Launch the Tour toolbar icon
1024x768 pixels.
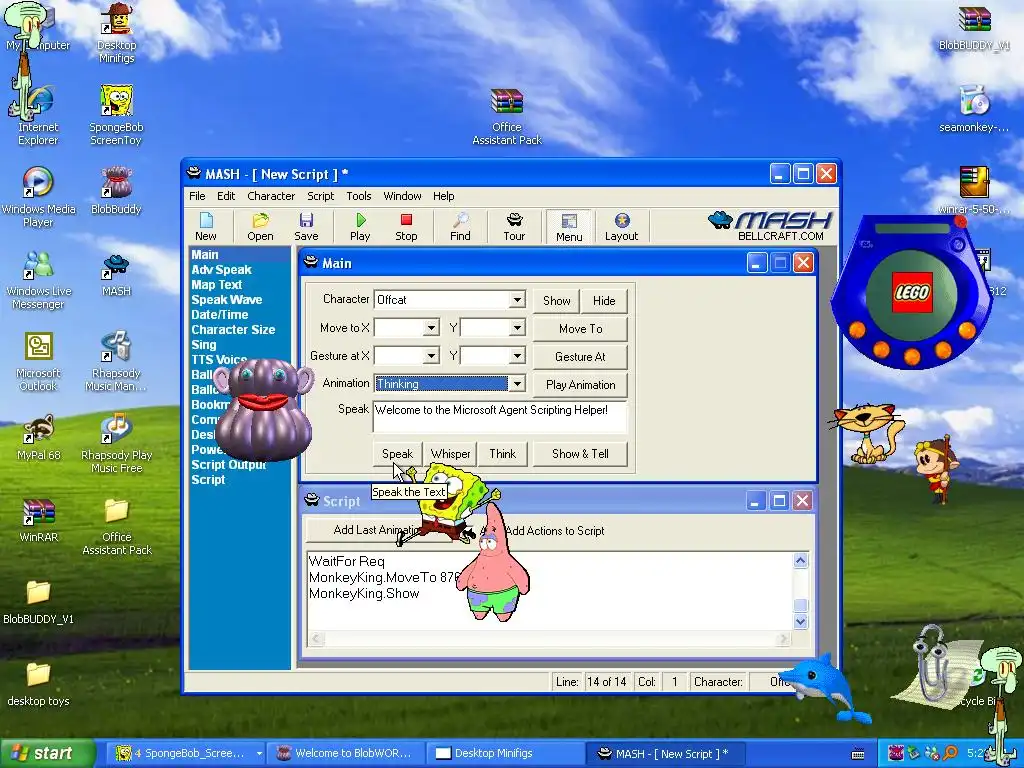point(514,227)
